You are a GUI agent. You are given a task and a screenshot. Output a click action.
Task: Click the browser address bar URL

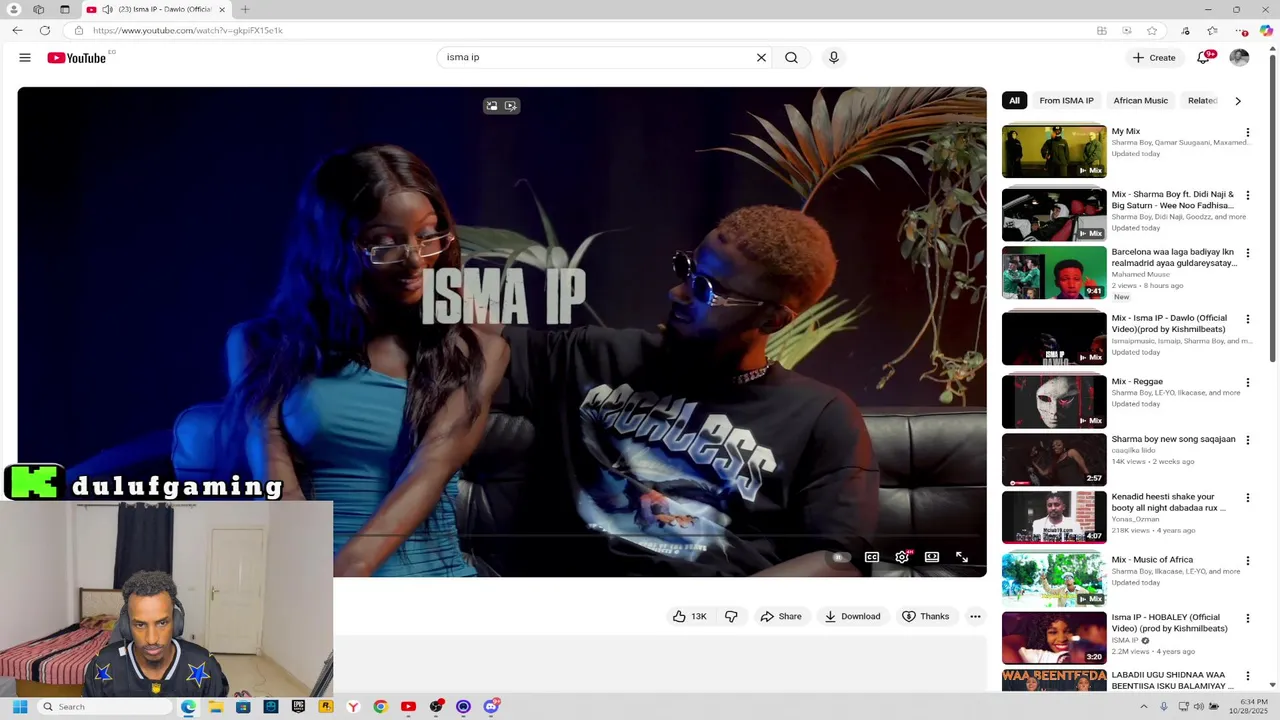click(188, 31)
